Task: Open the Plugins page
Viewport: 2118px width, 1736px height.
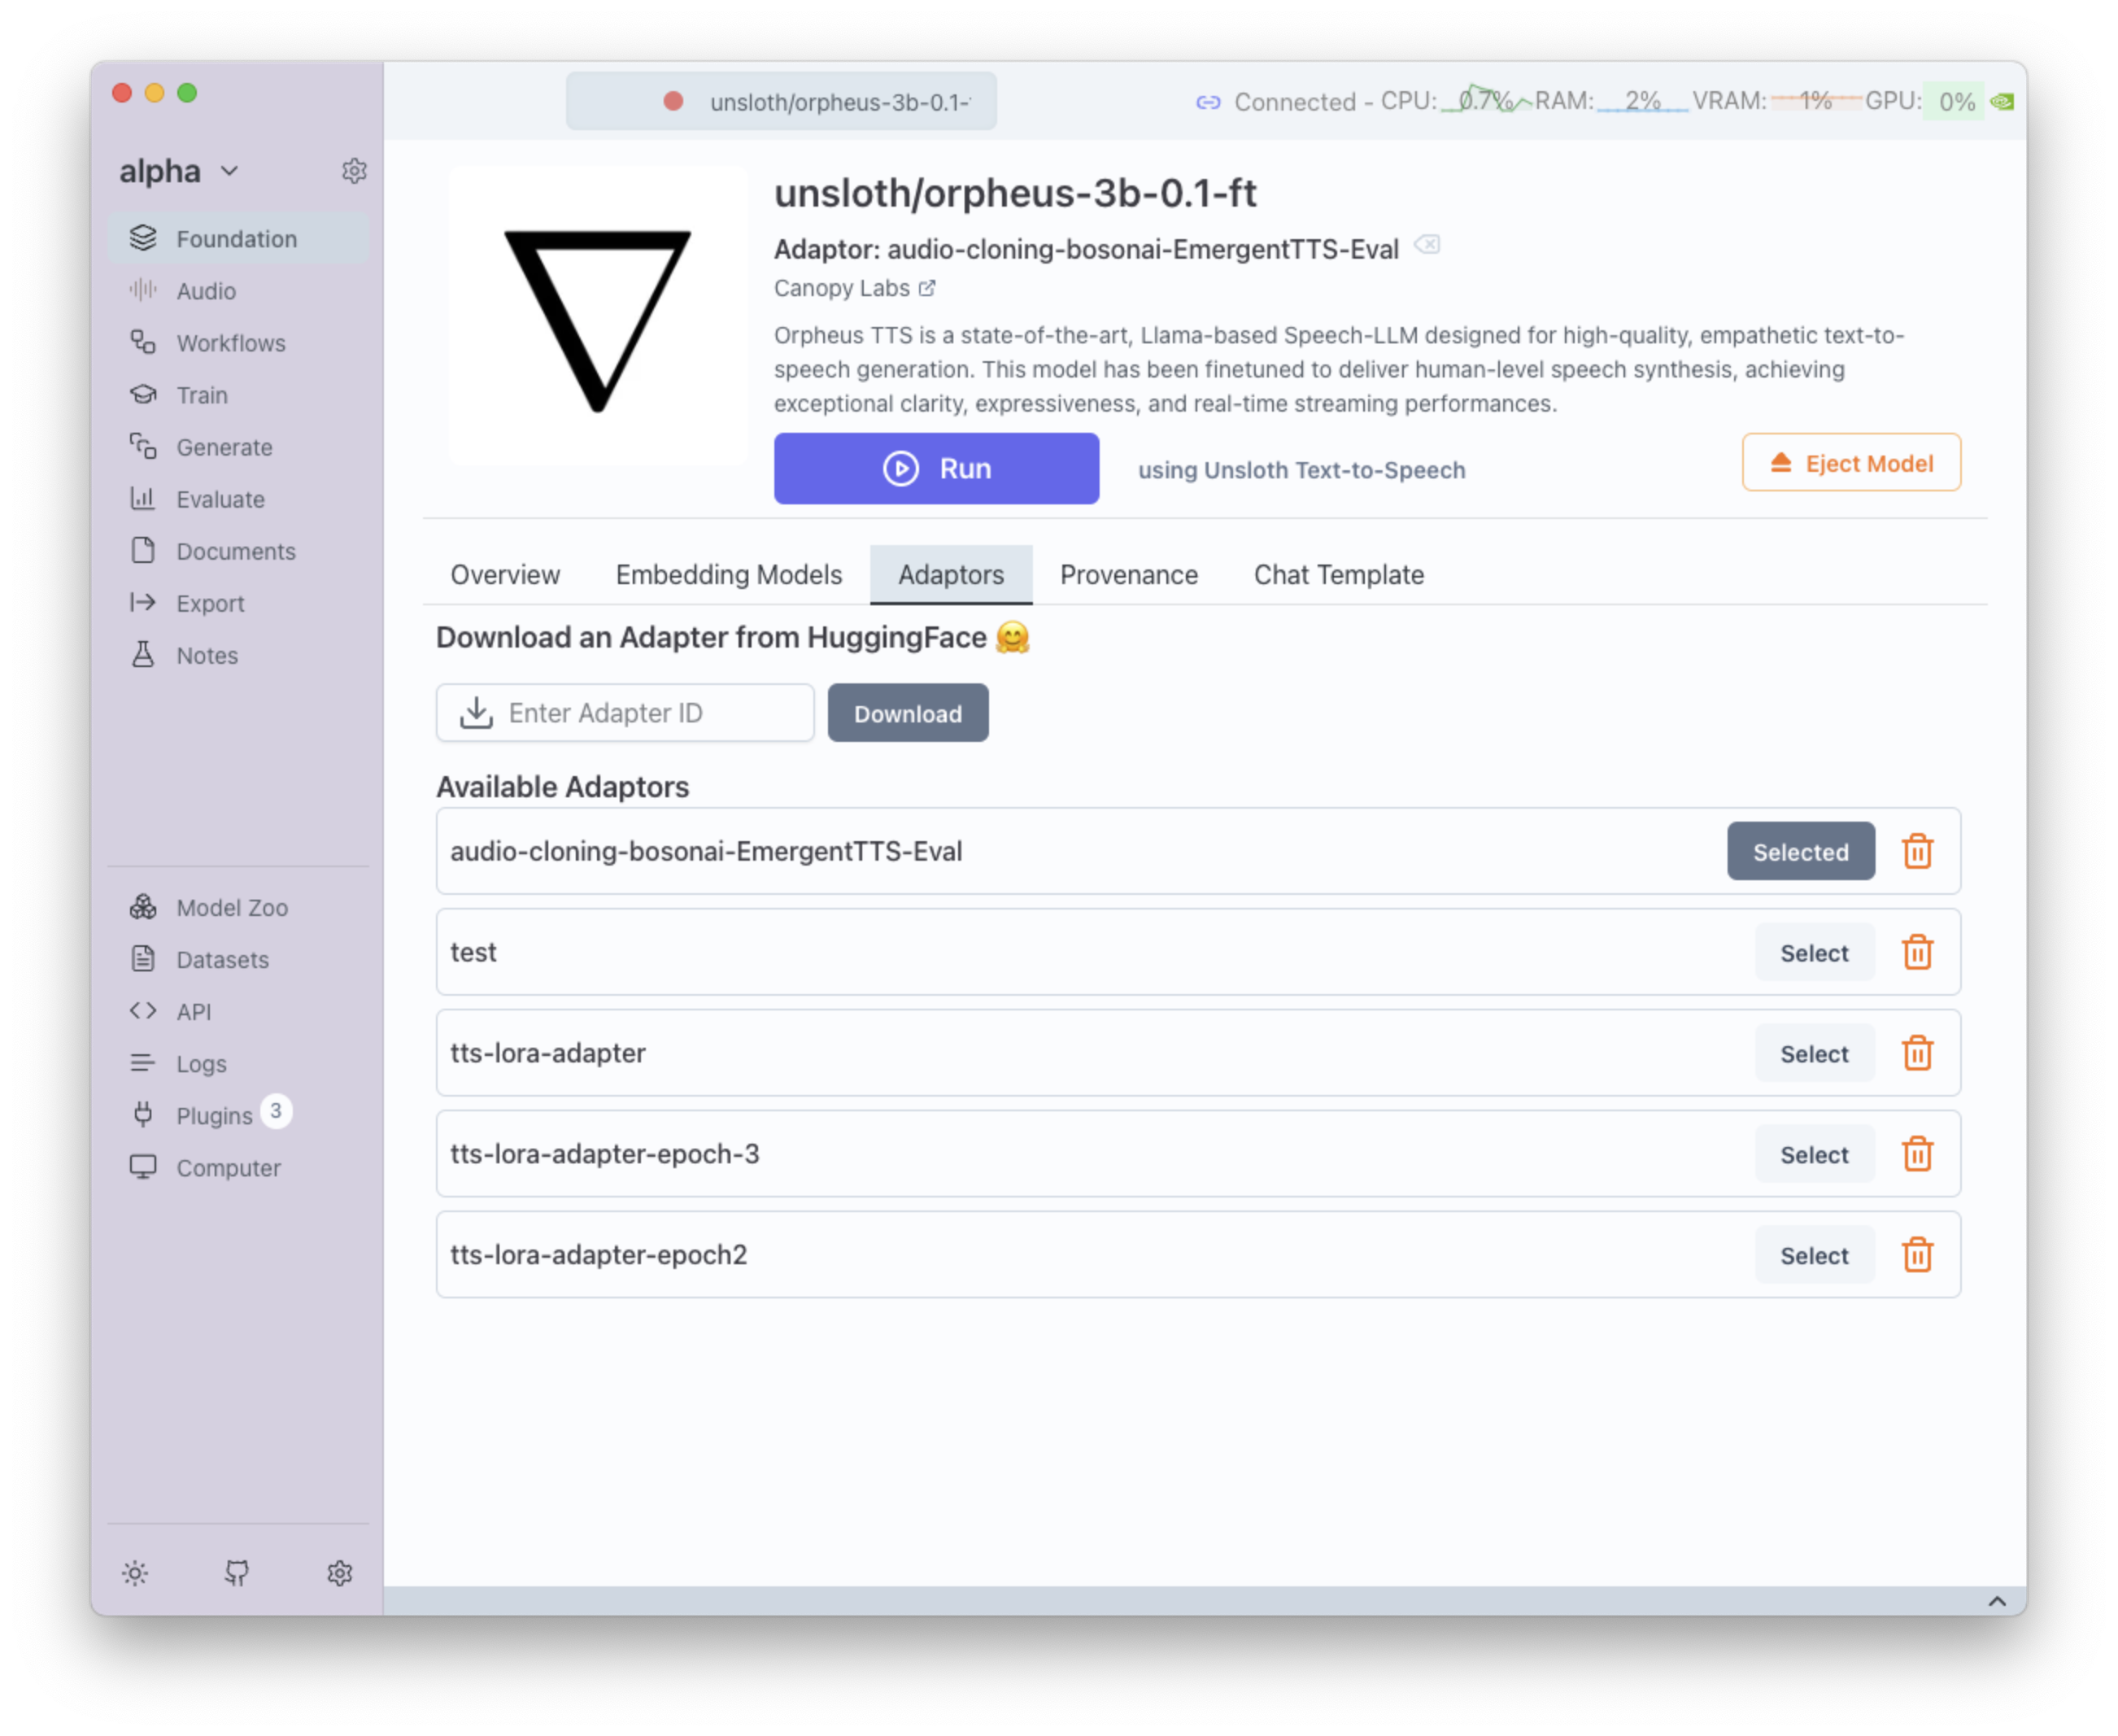Action: [213, 1116]
